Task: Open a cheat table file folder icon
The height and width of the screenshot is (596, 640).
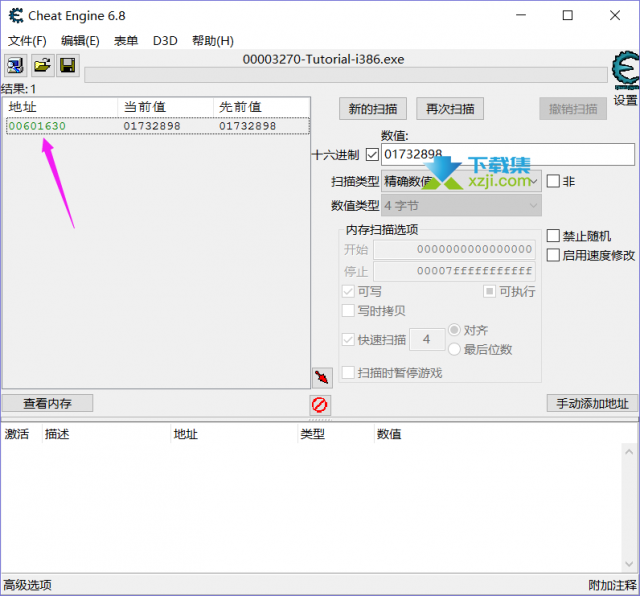Action: coord(42,65)
